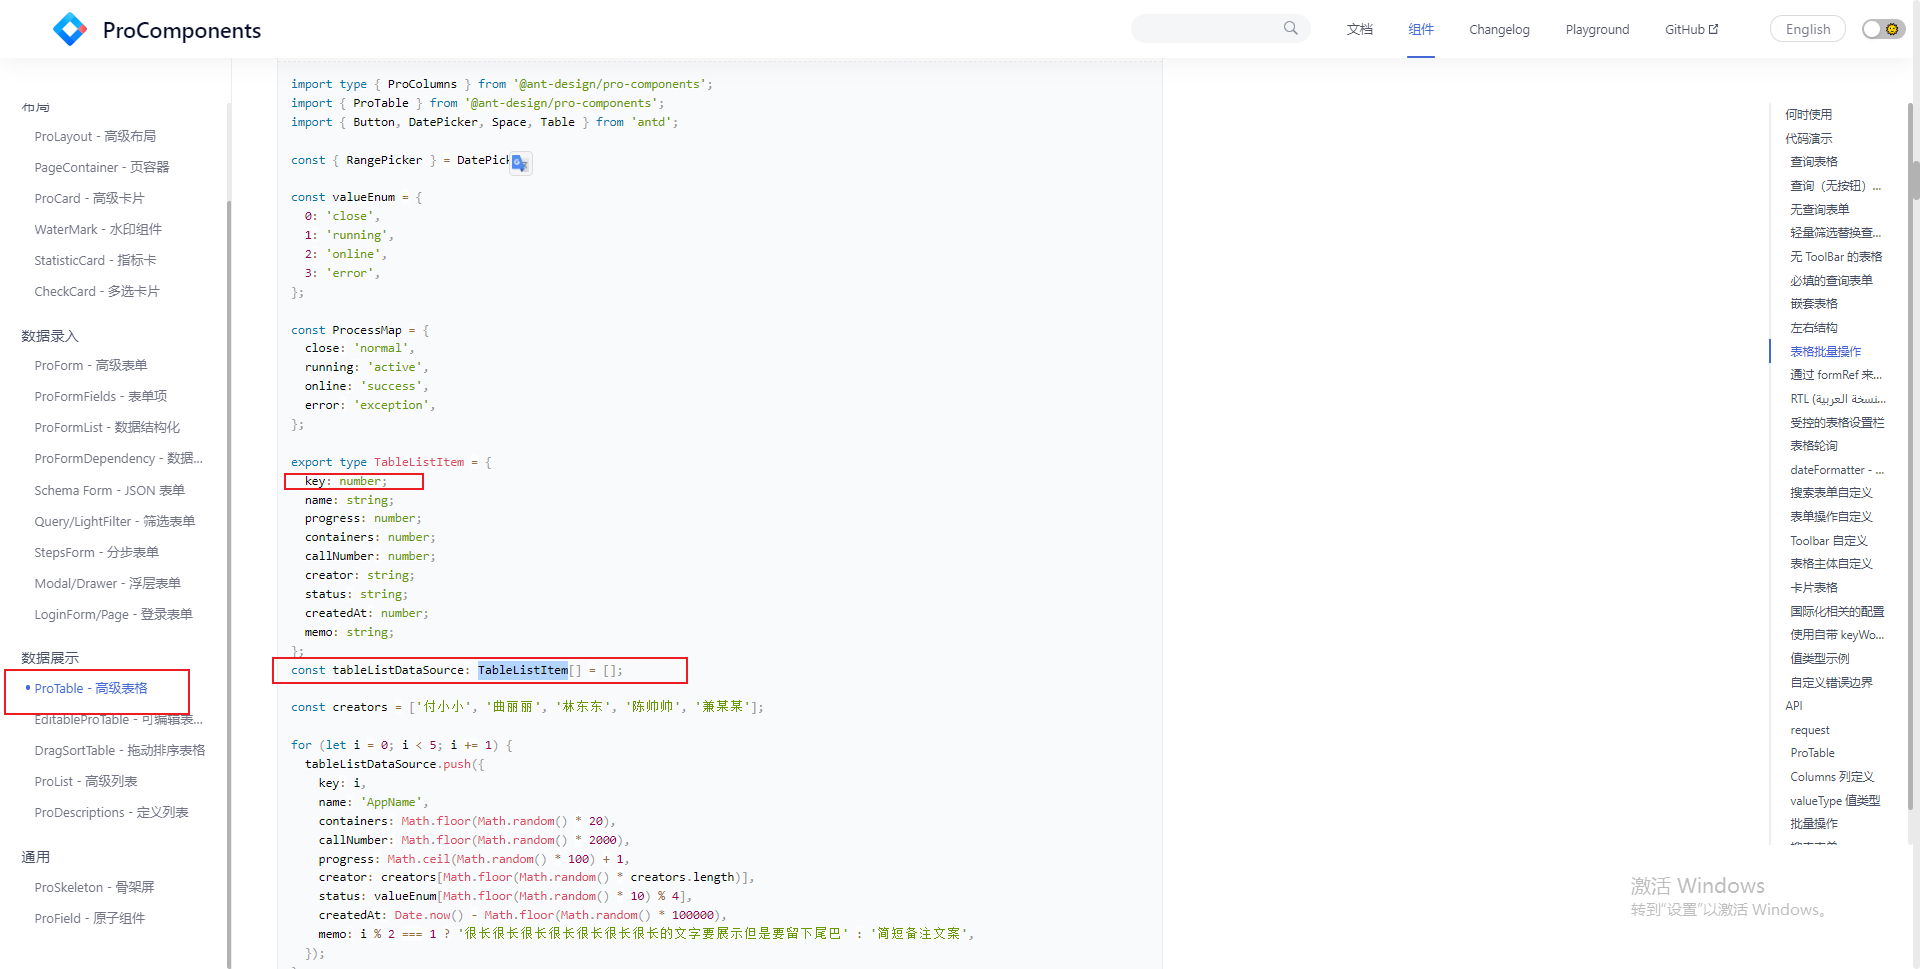Jump to 值类型示例 anchor
Screen dimensions: 1920x969
pyautogui.click(x=1820, y=659)
